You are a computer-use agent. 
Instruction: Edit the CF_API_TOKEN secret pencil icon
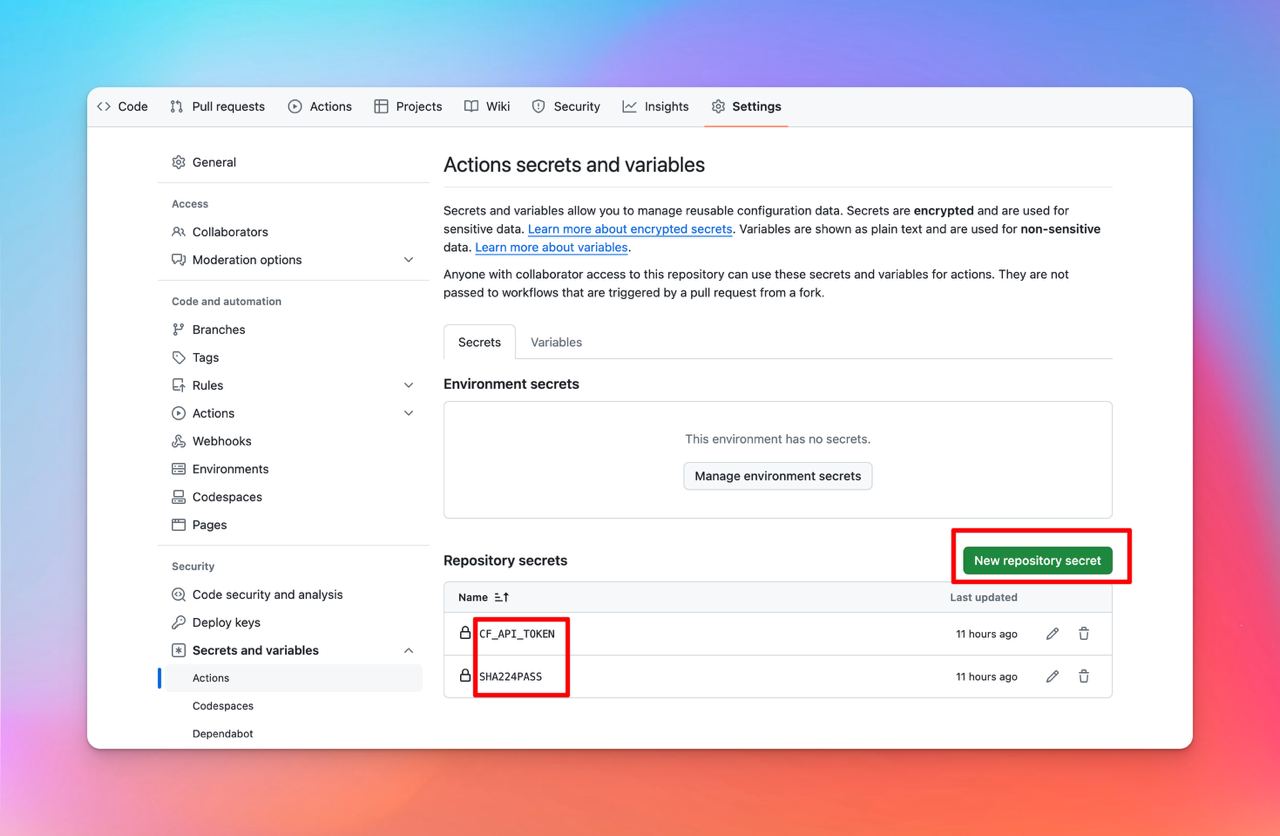click(x=1052, y=634)
